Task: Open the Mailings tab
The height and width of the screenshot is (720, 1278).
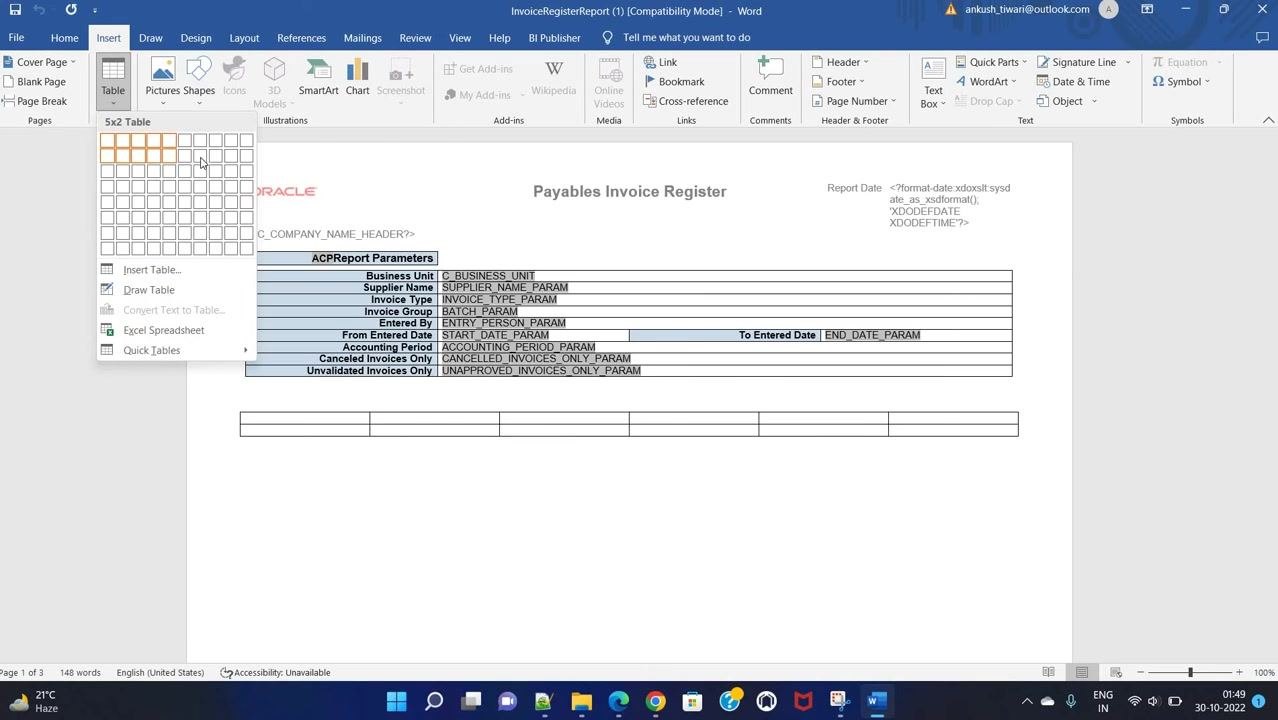Action: (362, 38)
